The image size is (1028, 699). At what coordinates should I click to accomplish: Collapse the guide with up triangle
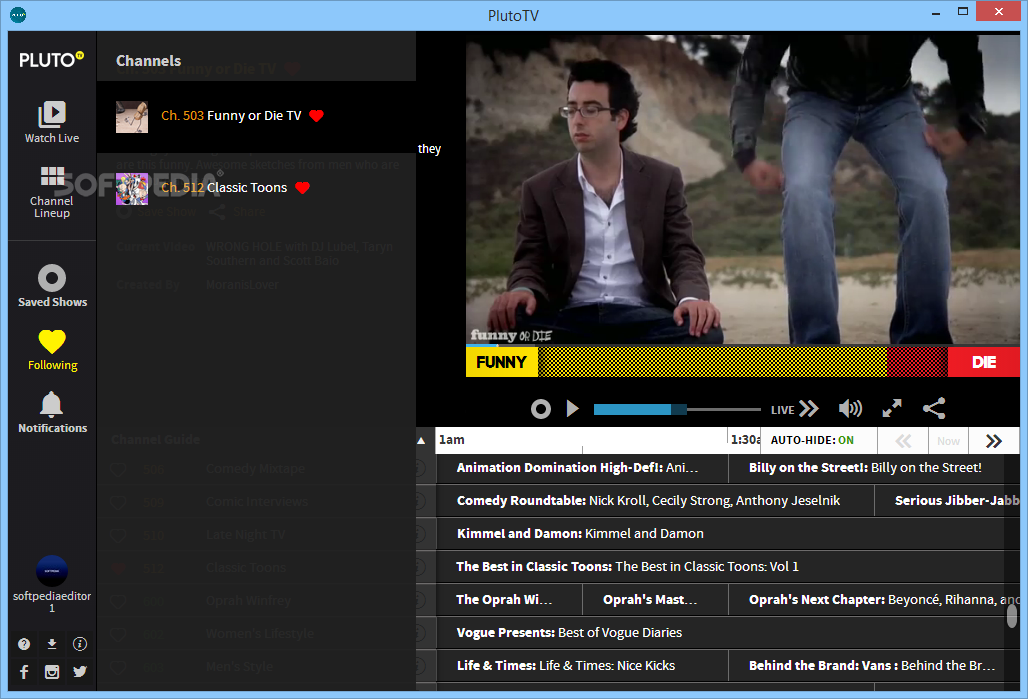coord(421,441)
